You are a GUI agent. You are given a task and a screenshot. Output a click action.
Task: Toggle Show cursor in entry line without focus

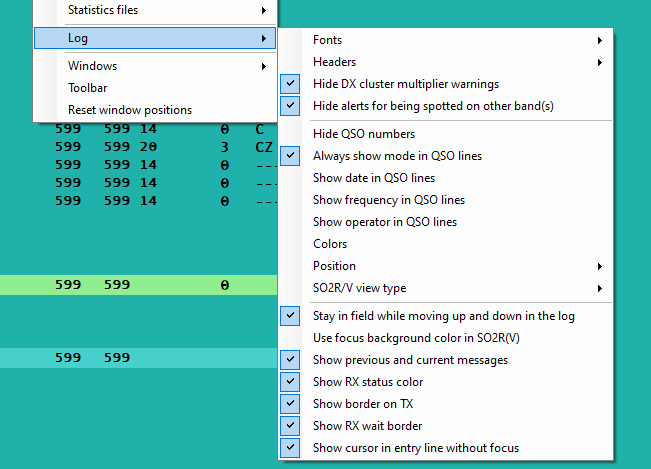click(x=446, y=448)
